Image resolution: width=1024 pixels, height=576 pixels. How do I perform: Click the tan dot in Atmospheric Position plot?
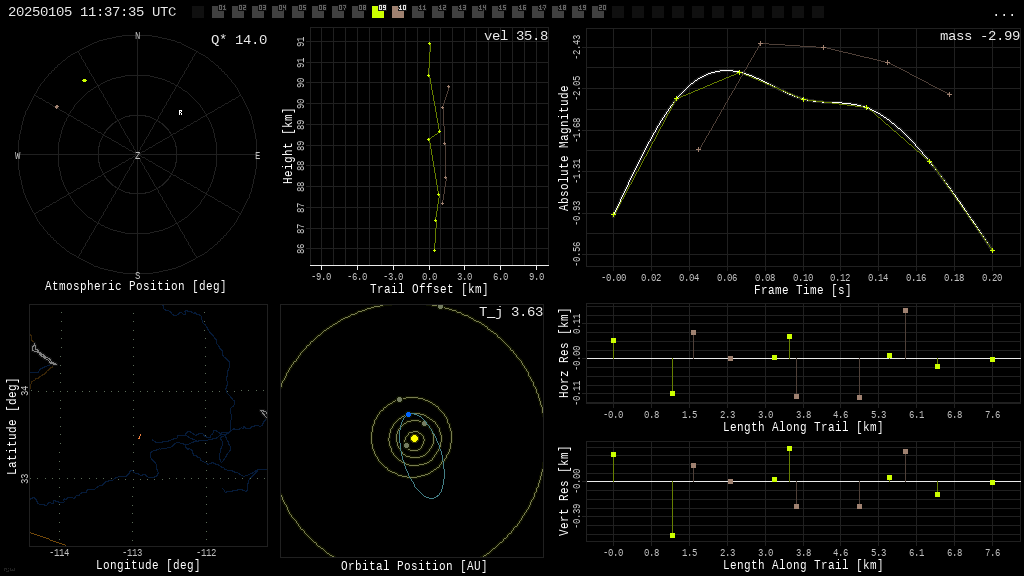tap(57, 106)
